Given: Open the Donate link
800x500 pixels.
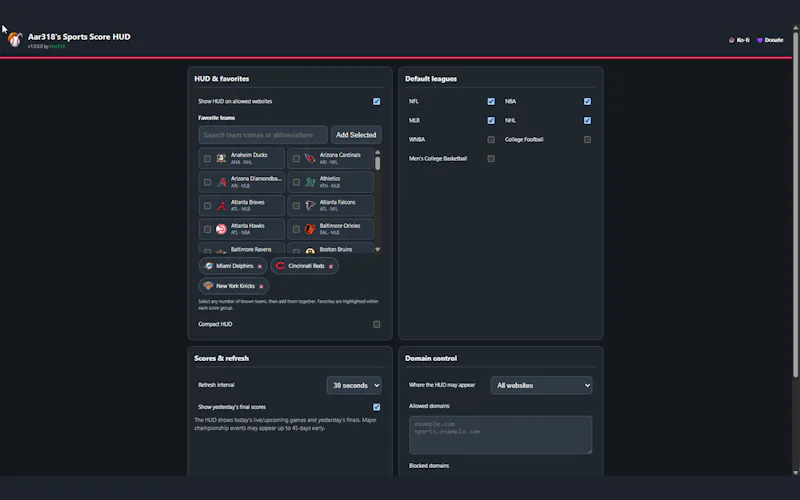Looking at the screenshot, I should pos(770,40).
